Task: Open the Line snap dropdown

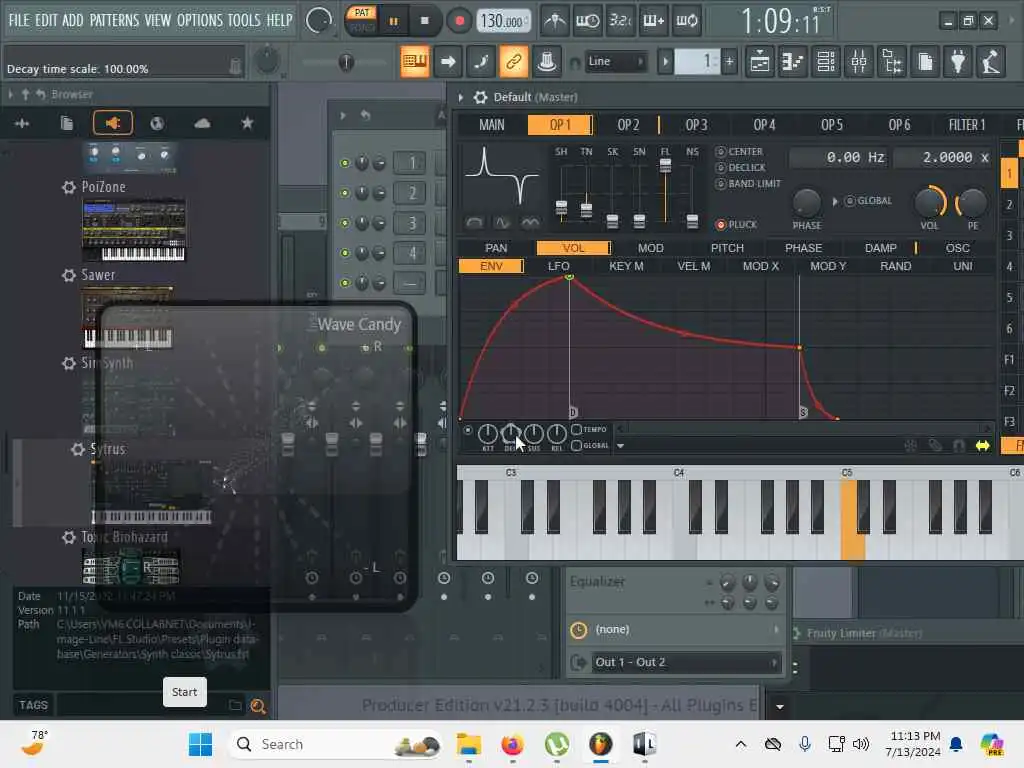Action: pos(615,61)
